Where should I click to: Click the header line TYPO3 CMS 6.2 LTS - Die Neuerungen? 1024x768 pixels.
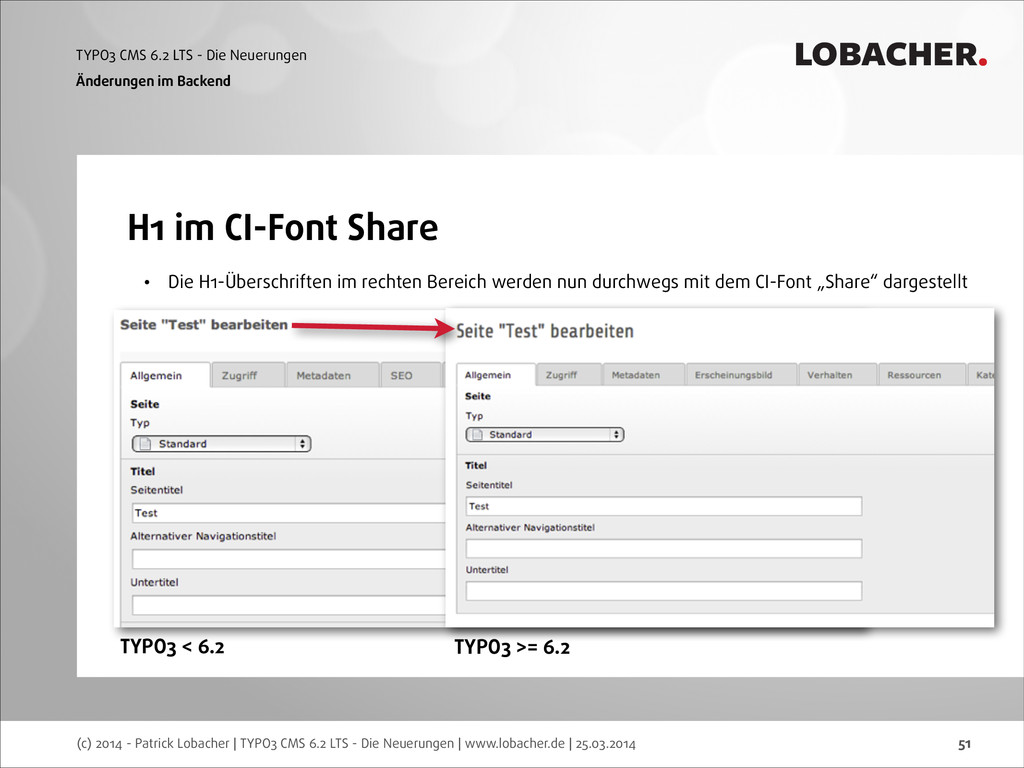(x=191, y=55)
